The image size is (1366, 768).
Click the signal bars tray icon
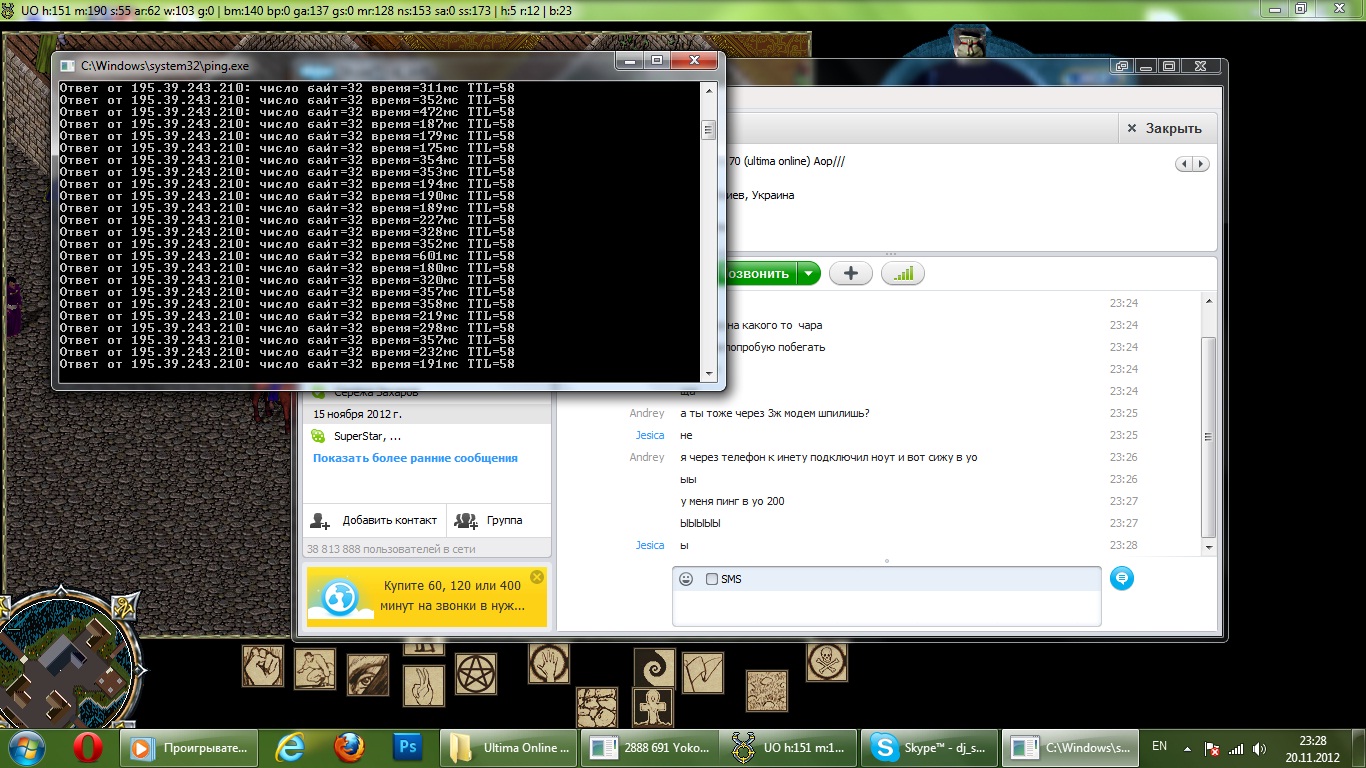pos(1237,748)
